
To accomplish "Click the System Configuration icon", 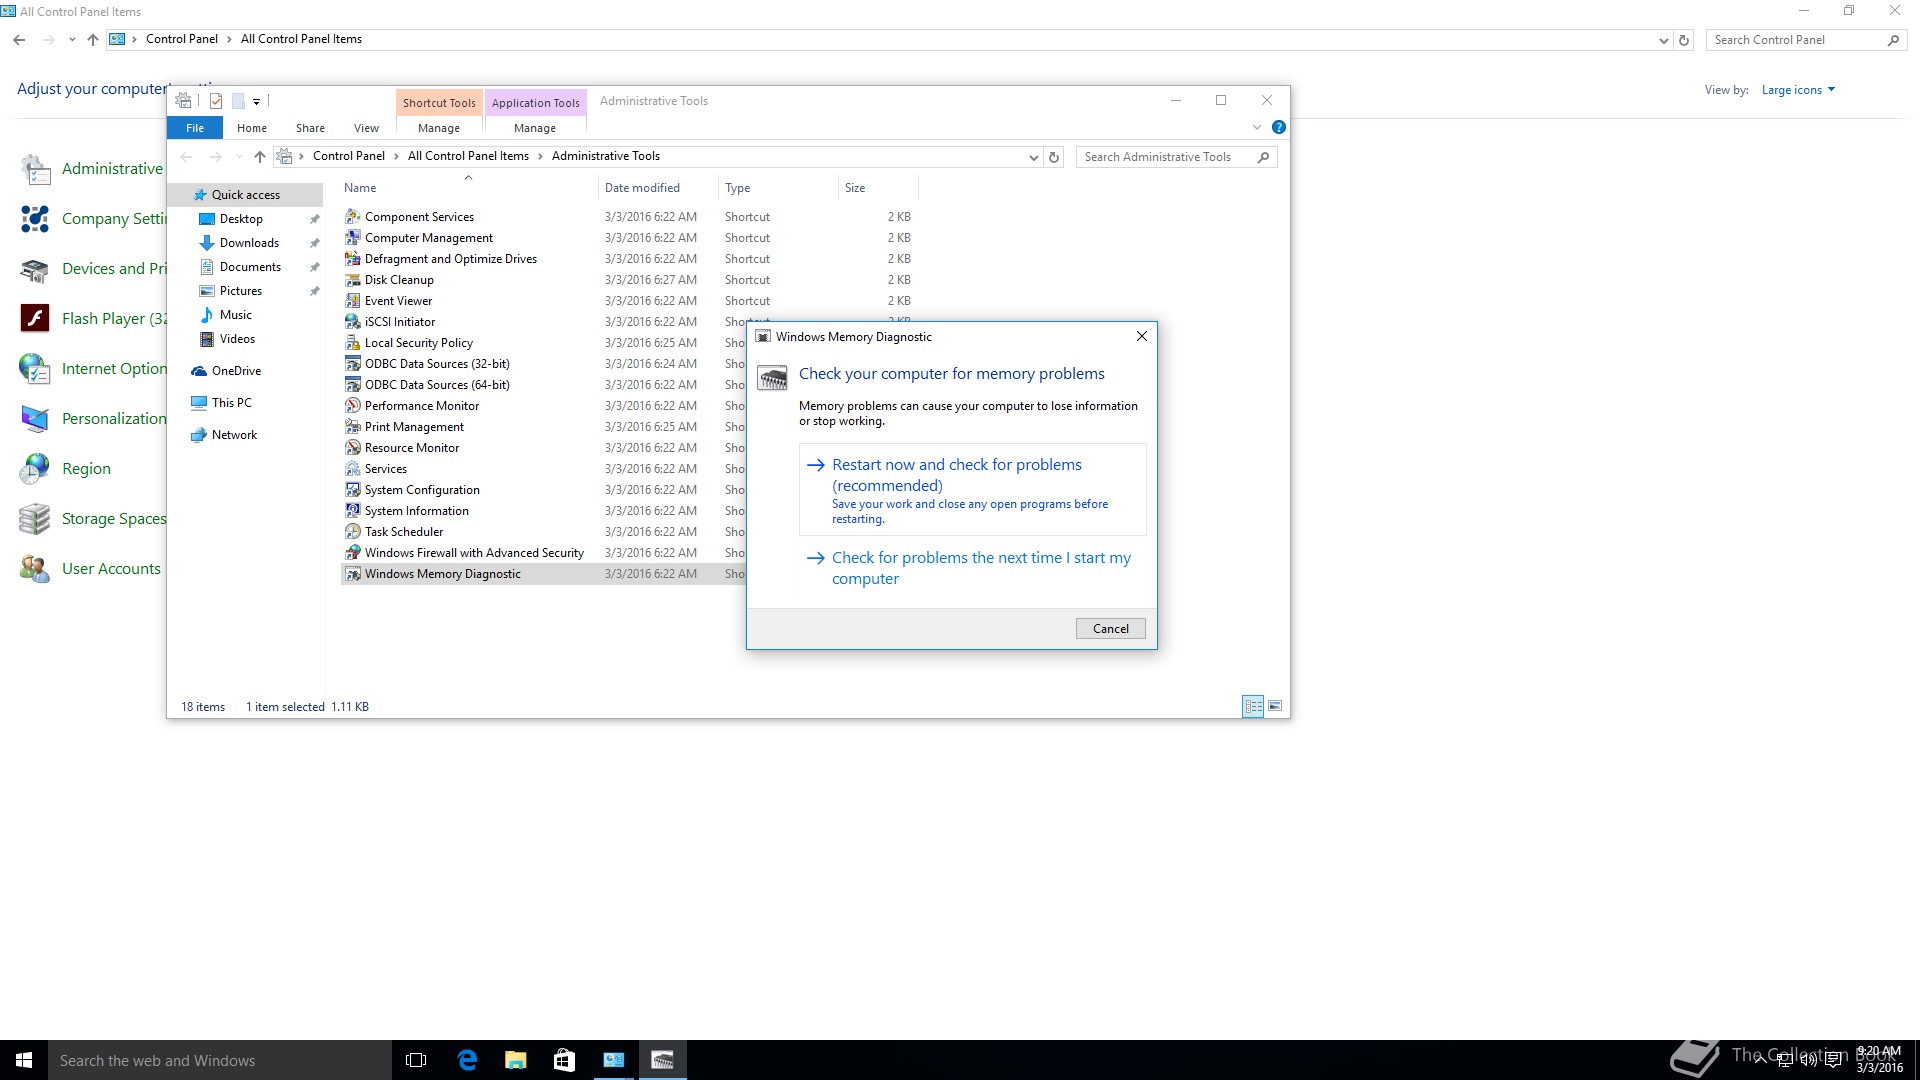I will [352, 490].
